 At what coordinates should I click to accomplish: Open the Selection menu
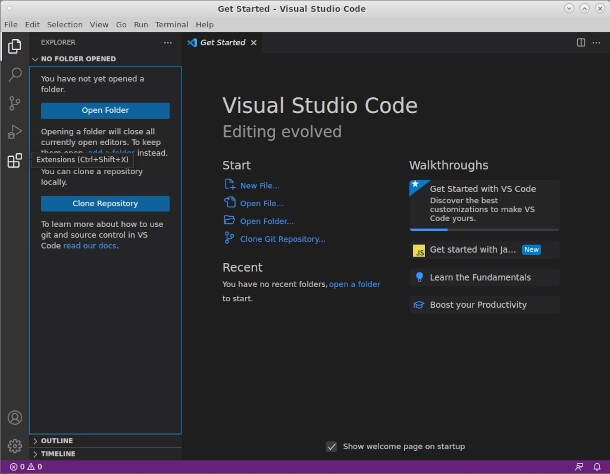coord(65,25)
